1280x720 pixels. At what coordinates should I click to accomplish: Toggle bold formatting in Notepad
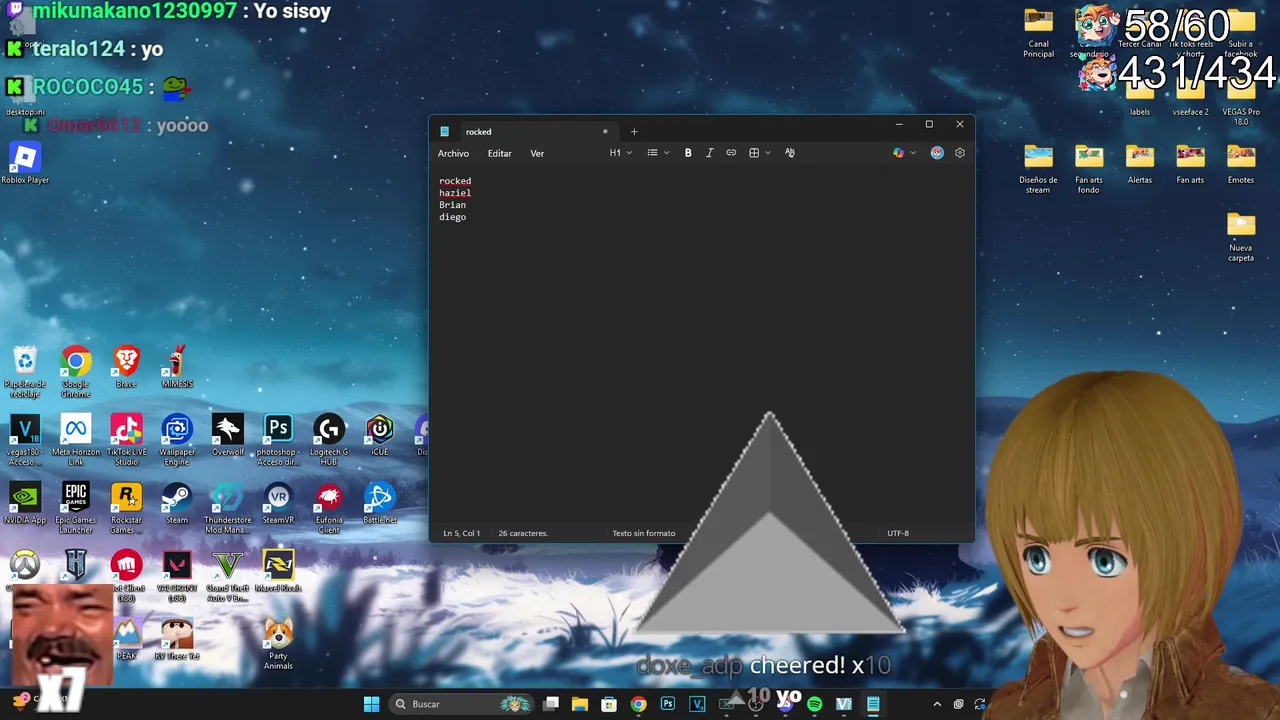coord(688,153)
